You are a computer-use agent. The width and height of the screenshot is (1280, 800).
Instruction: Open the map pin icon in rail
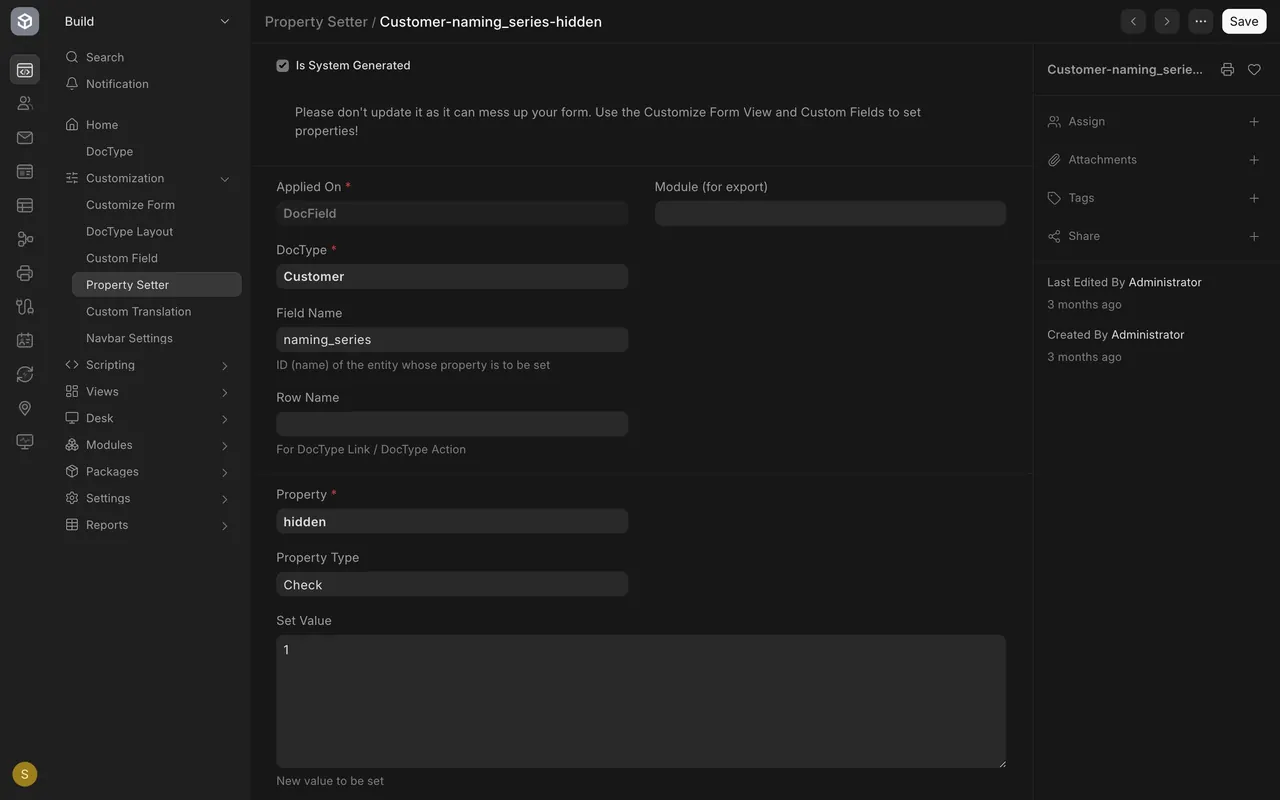25,408
